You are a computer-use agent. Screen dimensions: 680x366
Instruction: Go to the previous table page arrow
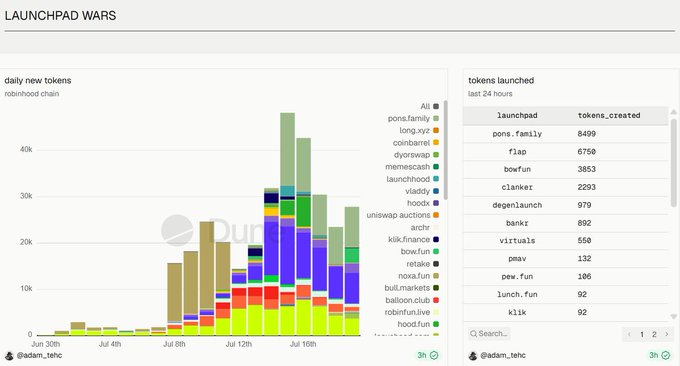click(629, 334)
